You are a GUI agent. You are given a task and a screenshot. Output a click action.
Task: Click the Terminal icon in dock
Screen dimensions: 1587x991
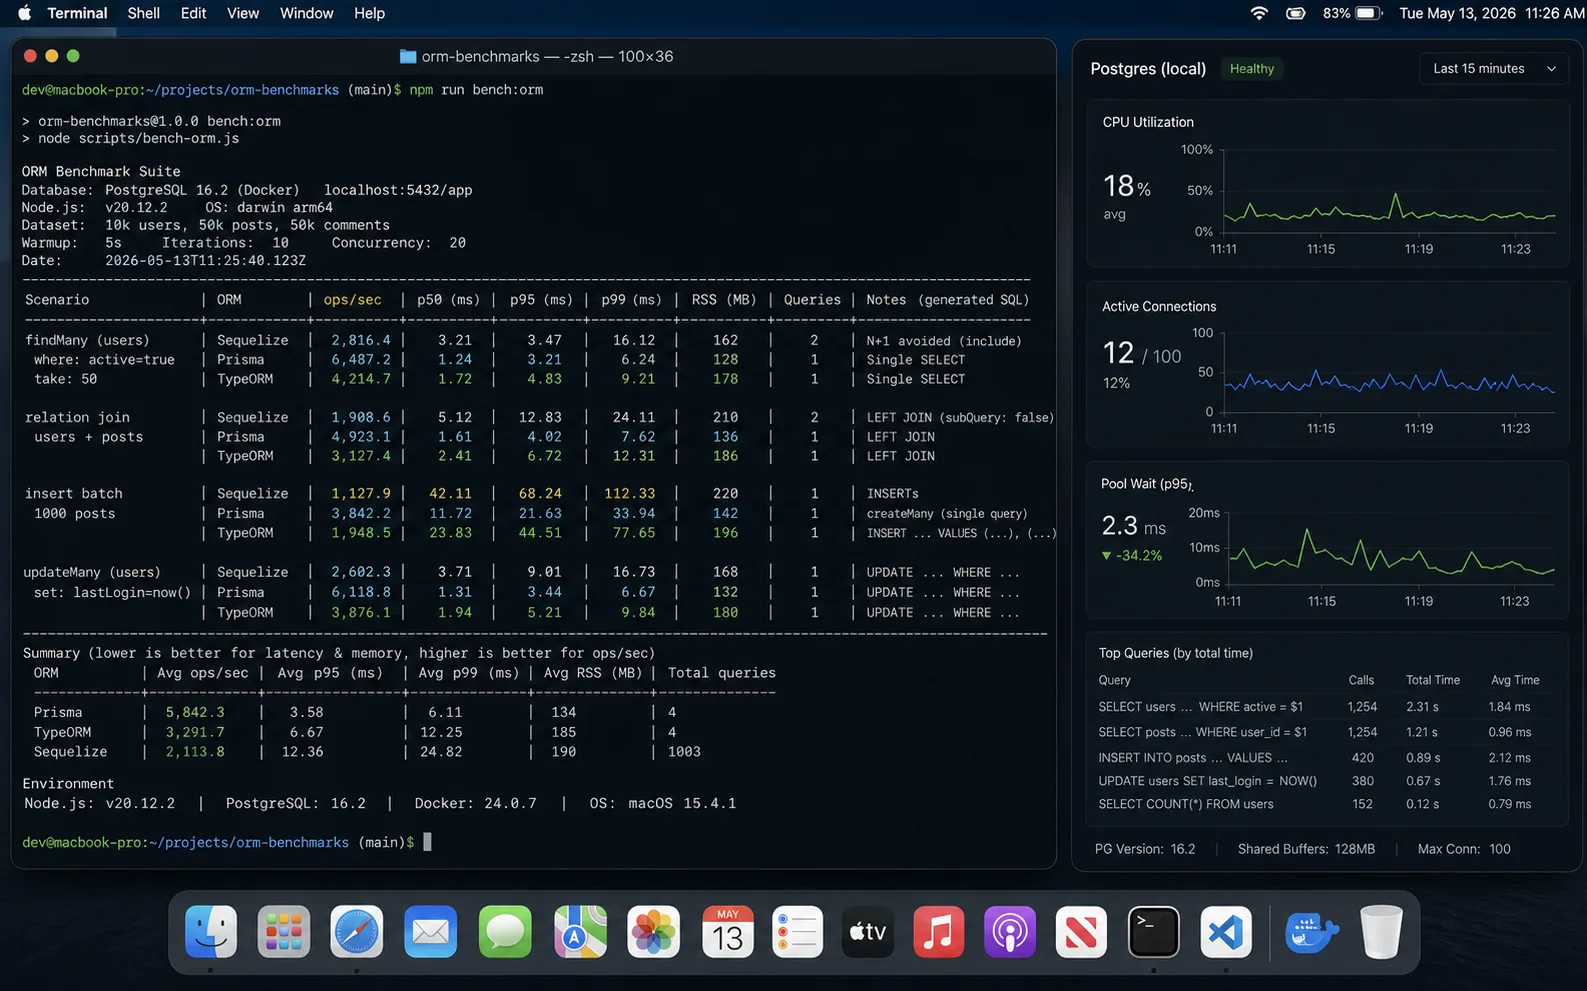click(1153, 932)
